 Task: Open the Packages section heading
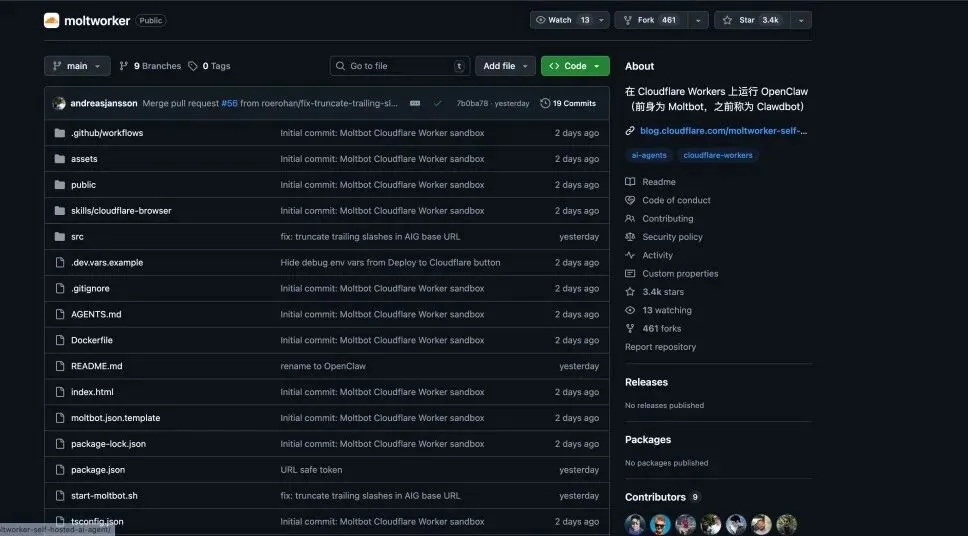[x=648, y=440]
